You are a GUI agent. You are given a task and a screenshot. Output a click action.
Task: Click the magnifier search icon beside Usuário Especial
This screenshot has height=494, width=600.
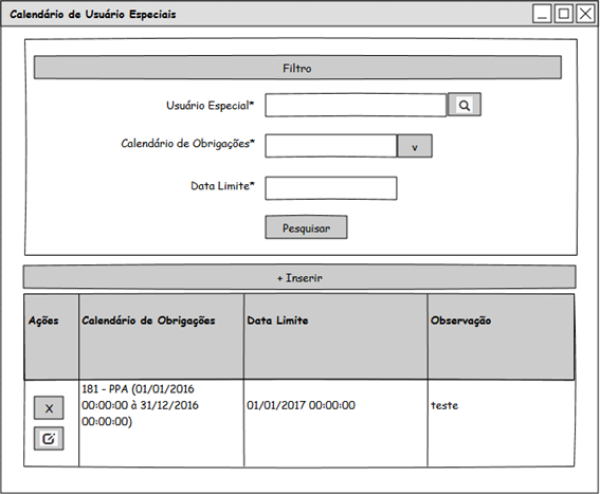464,105
